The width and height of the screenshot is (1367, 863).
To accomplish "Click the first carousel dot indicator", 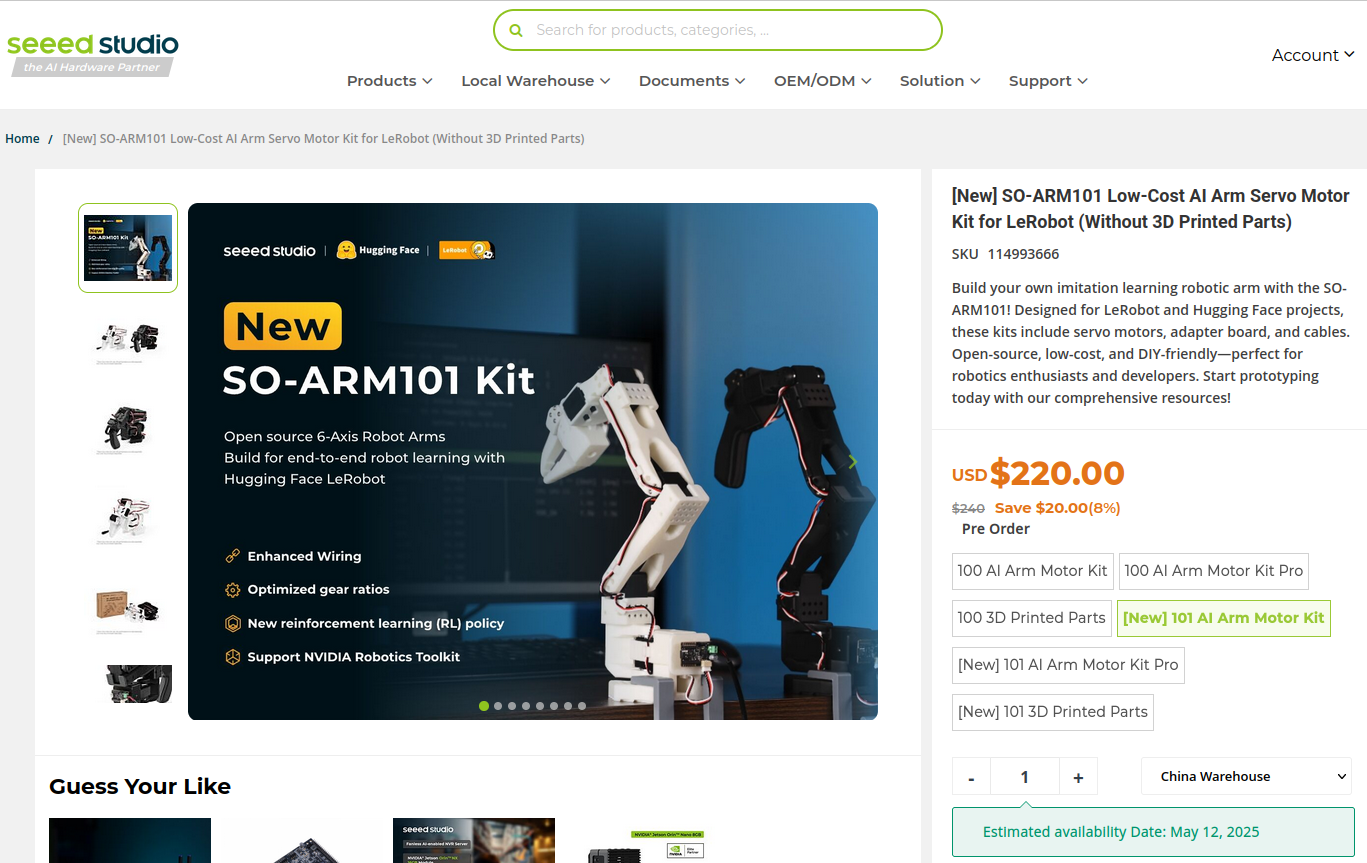I will 484,706.
